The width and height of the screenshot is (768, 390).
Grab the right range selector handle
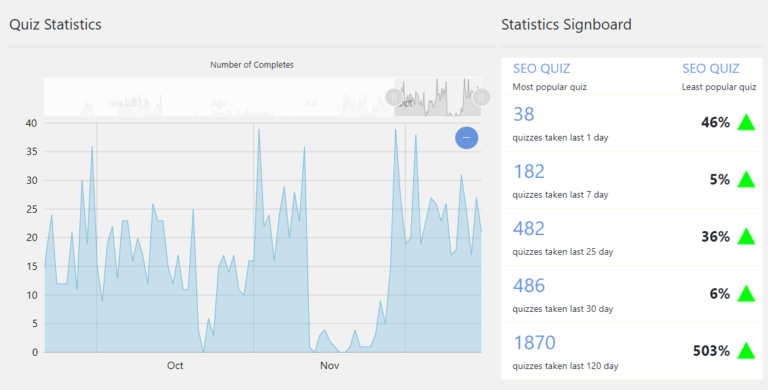coord(481,97)
